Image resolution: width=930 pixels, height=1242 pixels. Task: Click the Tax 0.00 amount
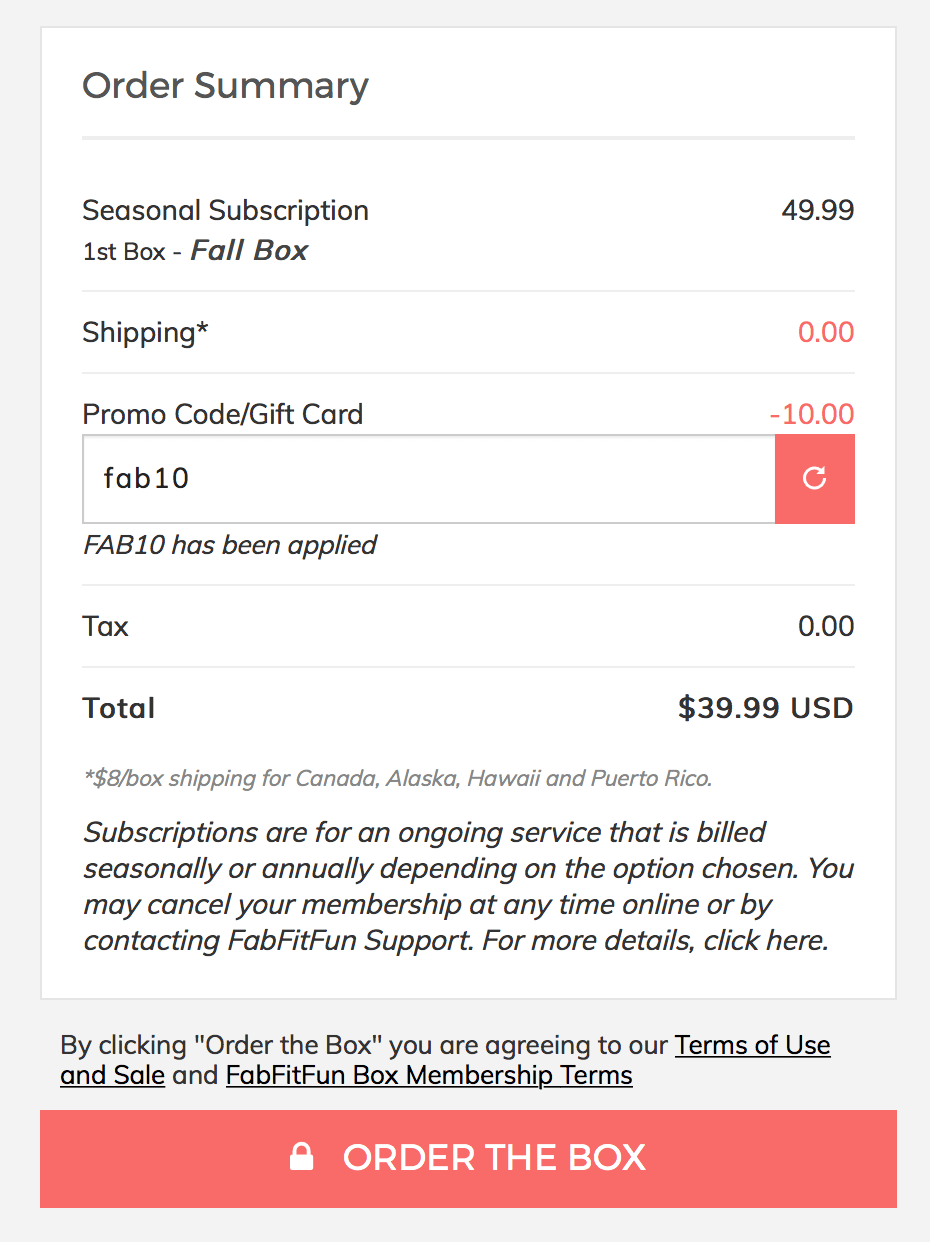pos(825,626)
